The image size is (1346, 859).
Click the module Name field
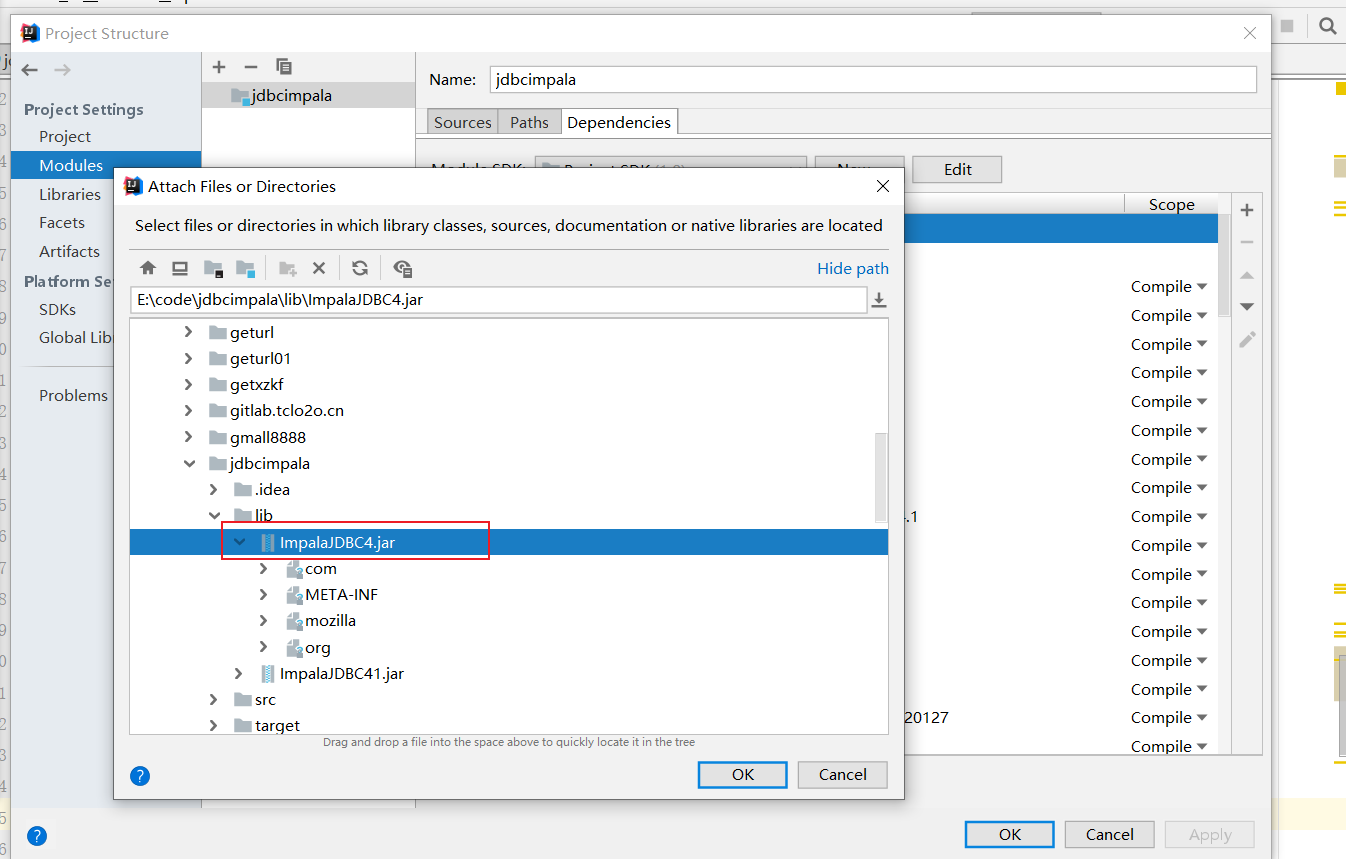[x=873, y=79]
